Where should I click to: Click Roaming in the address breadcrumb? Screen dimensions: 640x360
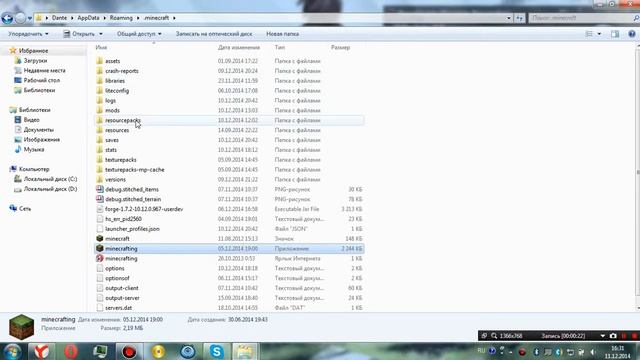pos(121,18)
